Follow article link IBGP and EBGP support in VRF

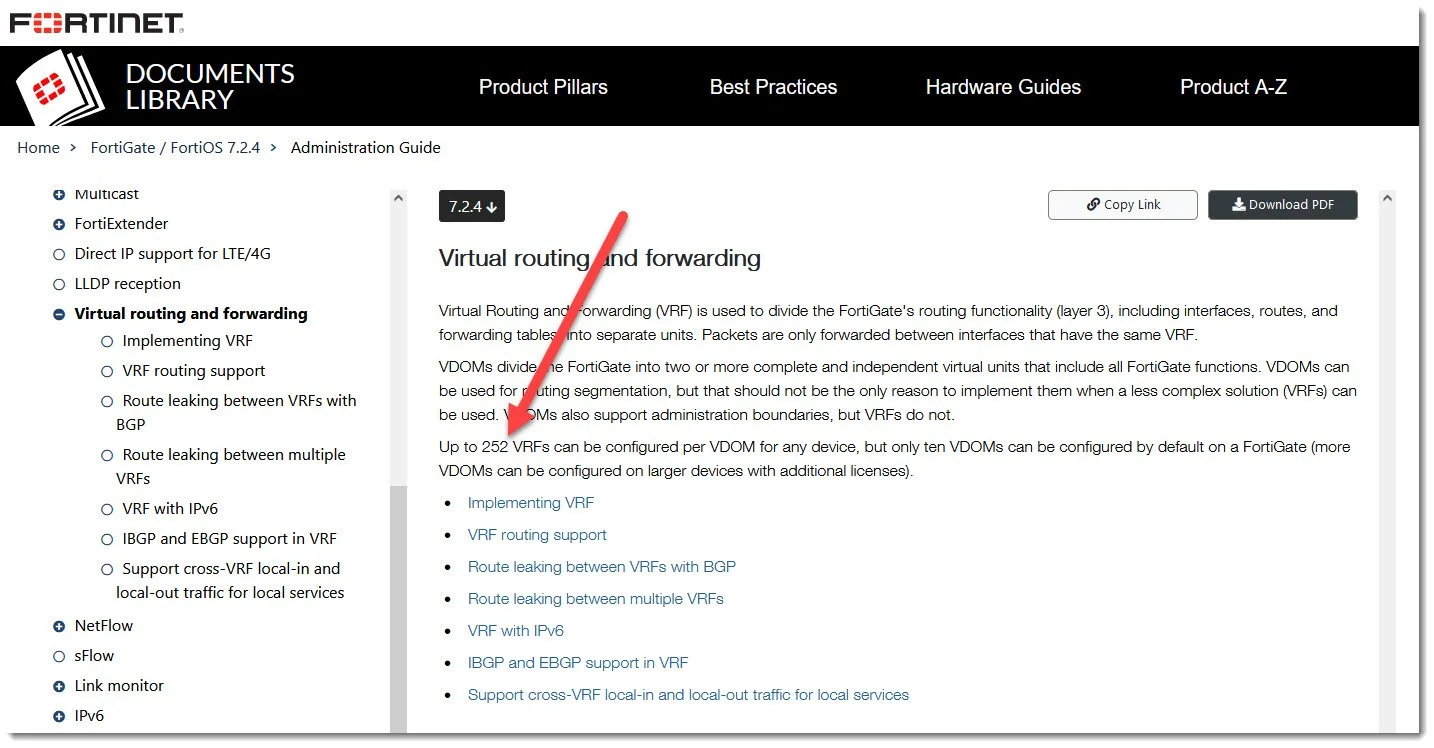[578, 663]
